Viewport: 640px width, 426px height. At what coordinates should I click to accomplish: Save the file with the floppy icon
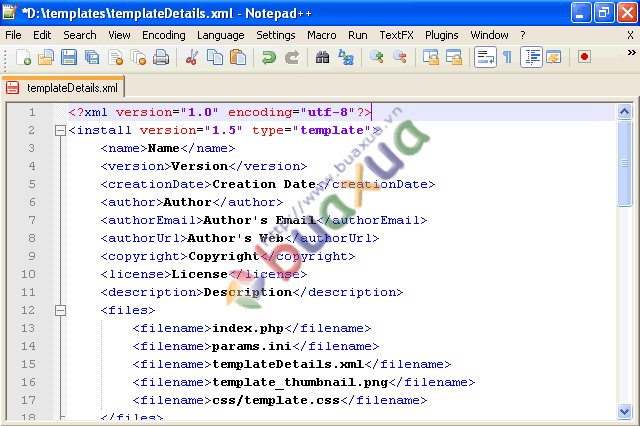[69, 57]
